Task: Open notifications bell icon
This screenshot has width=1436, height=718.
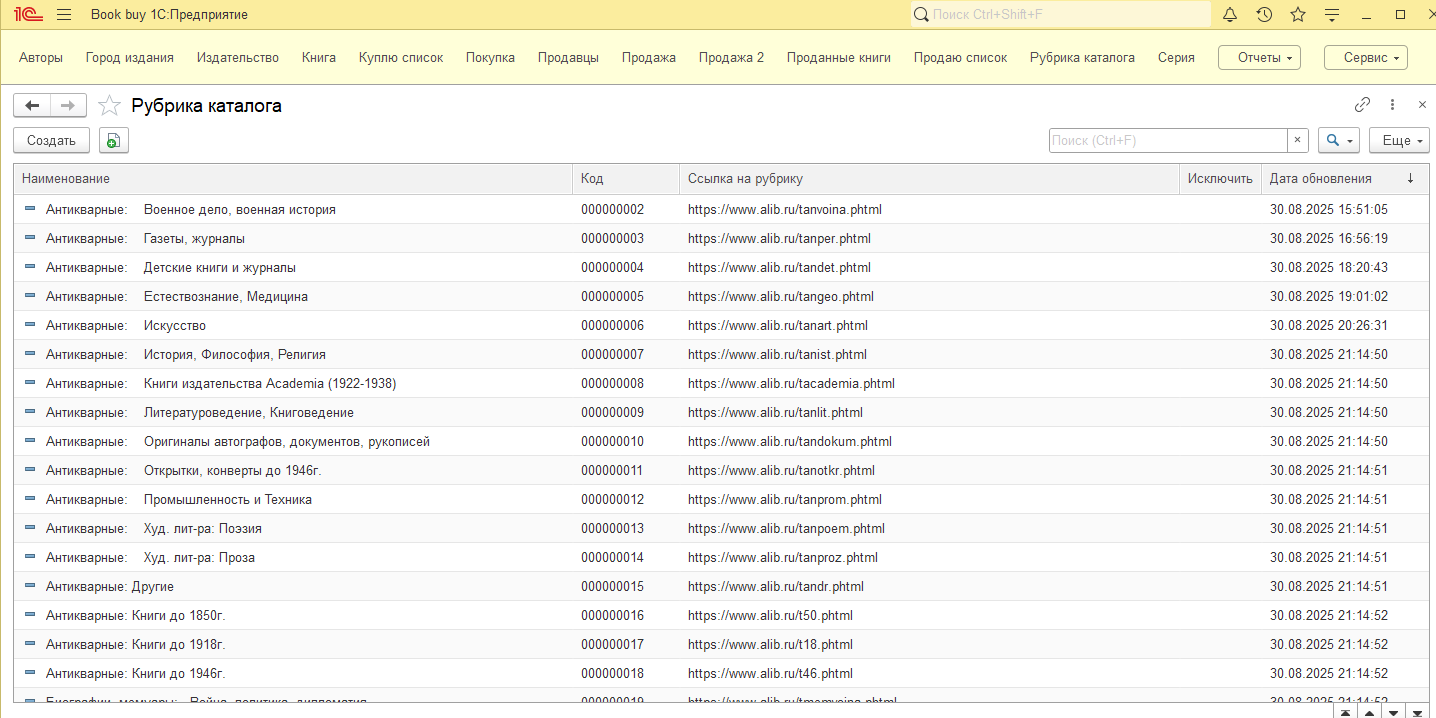Action: pos(1231,15)
